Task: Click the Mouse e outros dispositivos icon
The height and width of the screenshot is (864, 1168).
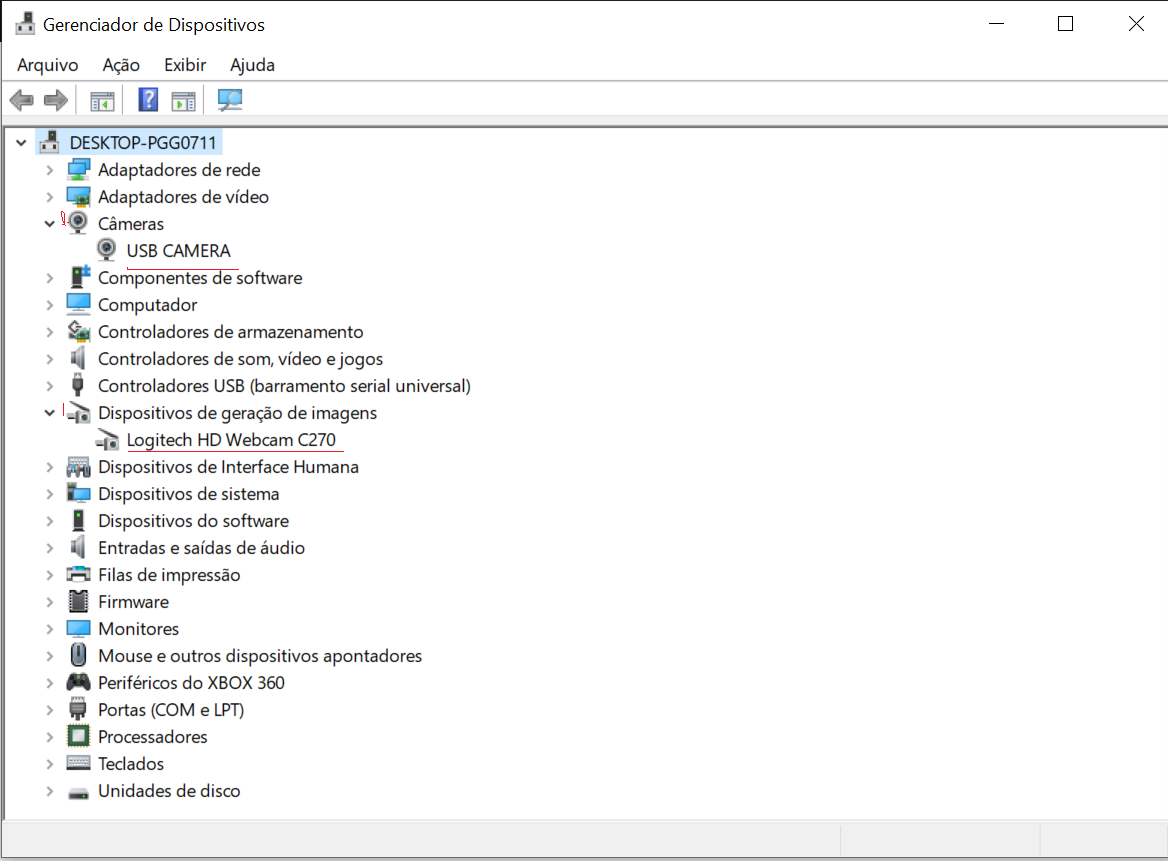Action: (x=78, y=655)
